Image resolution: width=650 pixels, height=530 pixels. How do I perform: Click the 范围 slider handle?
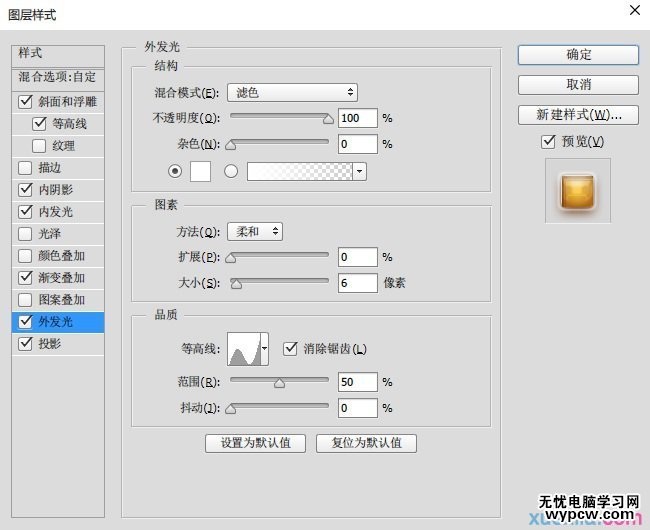tap(279, 383)
